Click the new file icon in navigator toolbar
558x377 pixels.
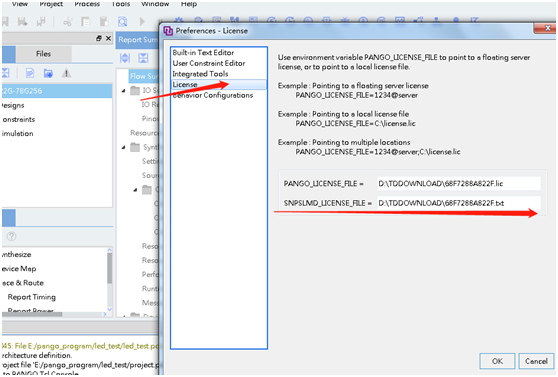click(x=30, y=73)
